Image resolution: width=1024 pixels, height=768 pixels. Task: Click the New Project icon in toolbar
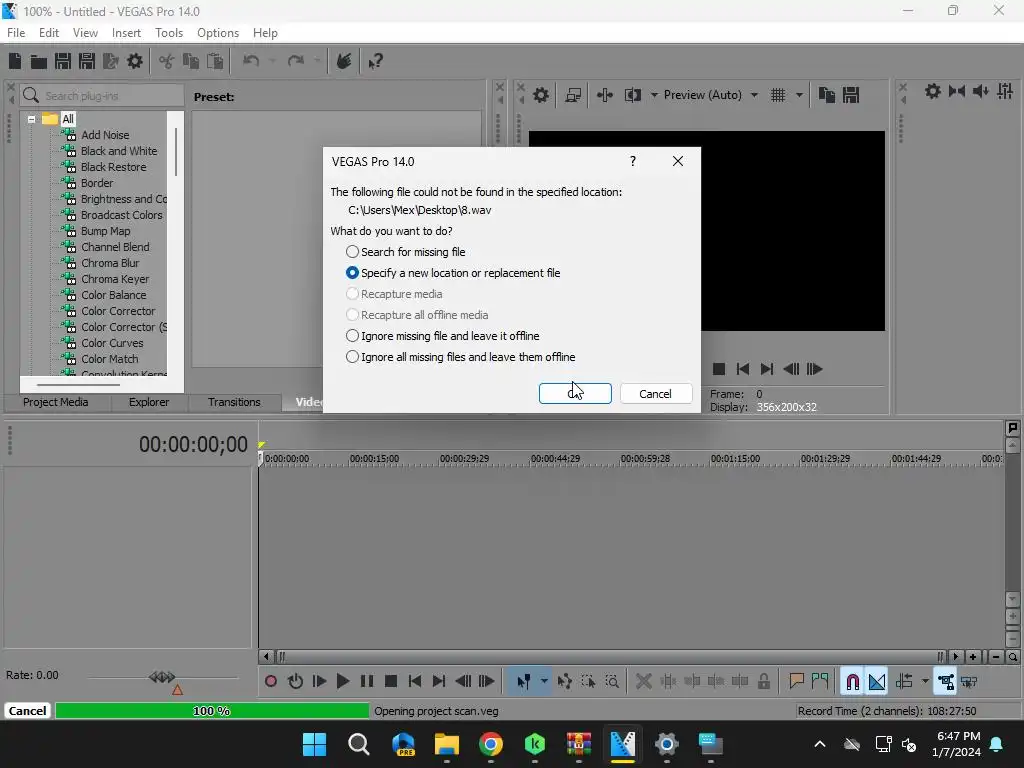(15, 61)
